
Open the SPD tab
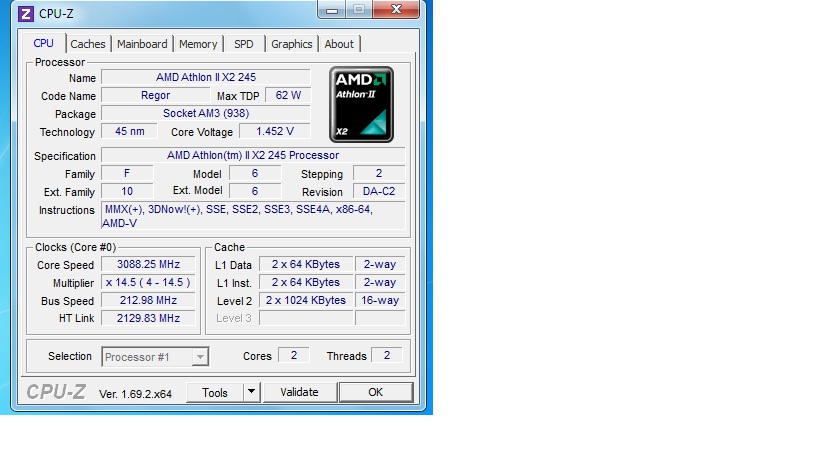[244, 44]
